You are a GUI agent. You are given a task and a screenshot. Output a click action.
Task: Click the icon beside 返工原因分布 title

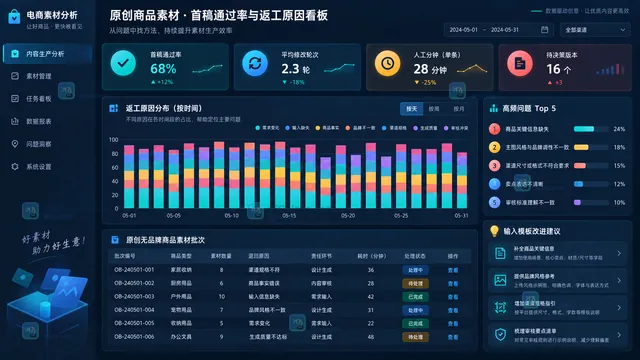[x=114, y=108]
